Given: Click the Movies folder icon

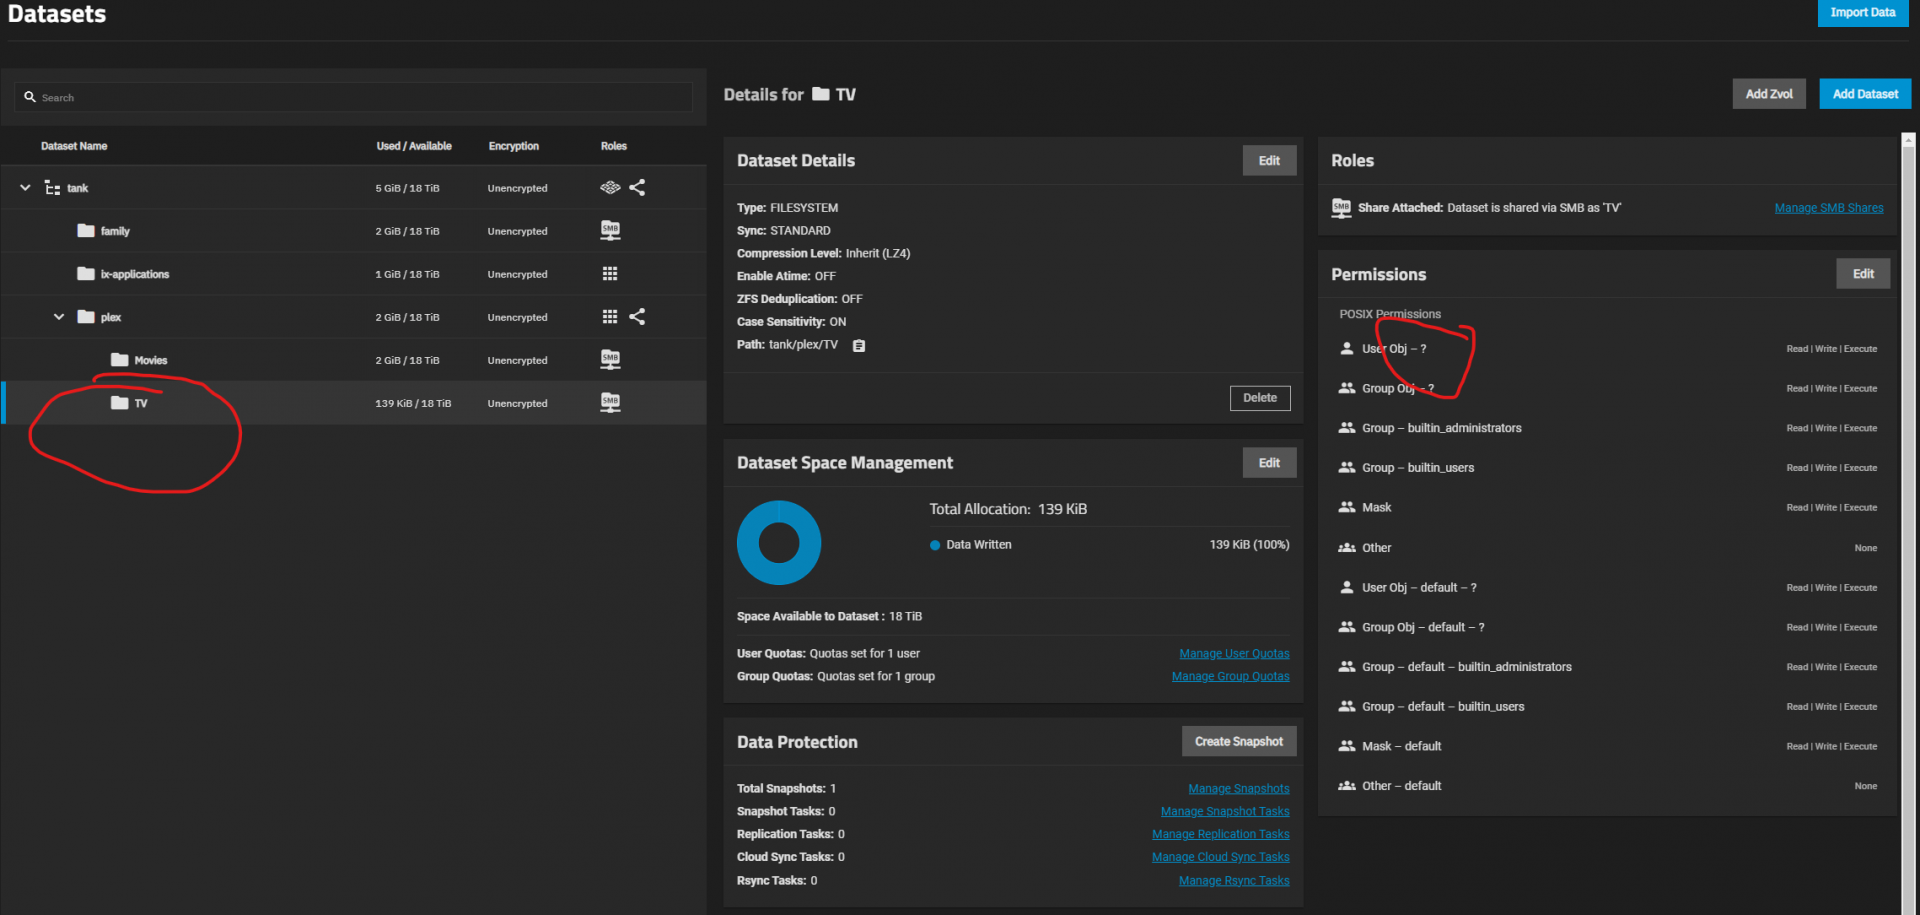Looking at the screenshot, I should 120,360.
